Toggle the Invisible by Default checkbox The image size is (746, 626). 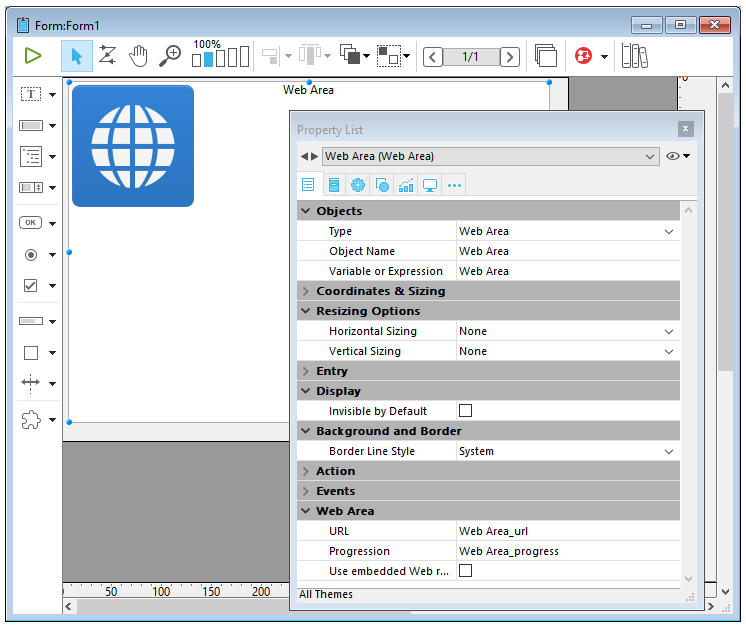(x=465, y=411)
